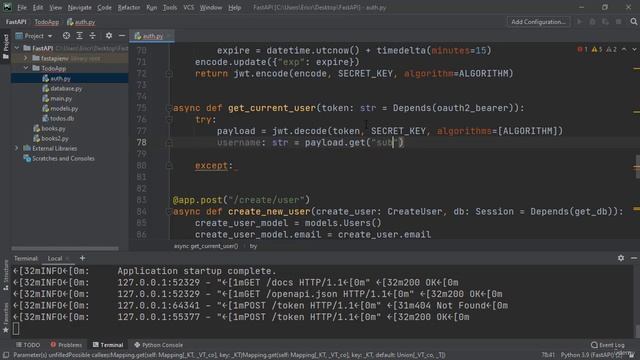Open the Run menu
This screenshot has height=360, width=640.
151,7
